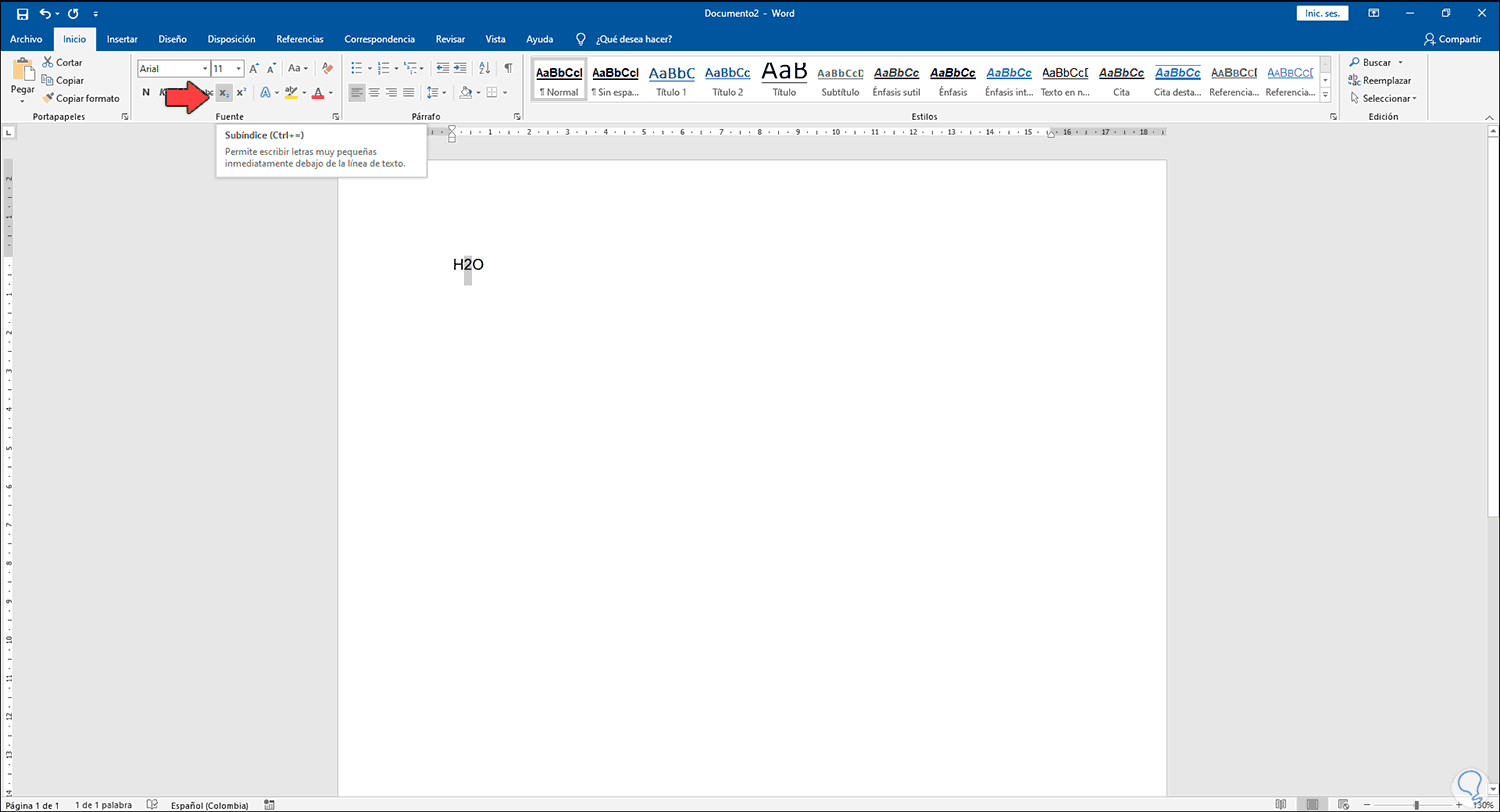
Task: Click the Save icon in the title bar
Action: (x=23, y=13)
